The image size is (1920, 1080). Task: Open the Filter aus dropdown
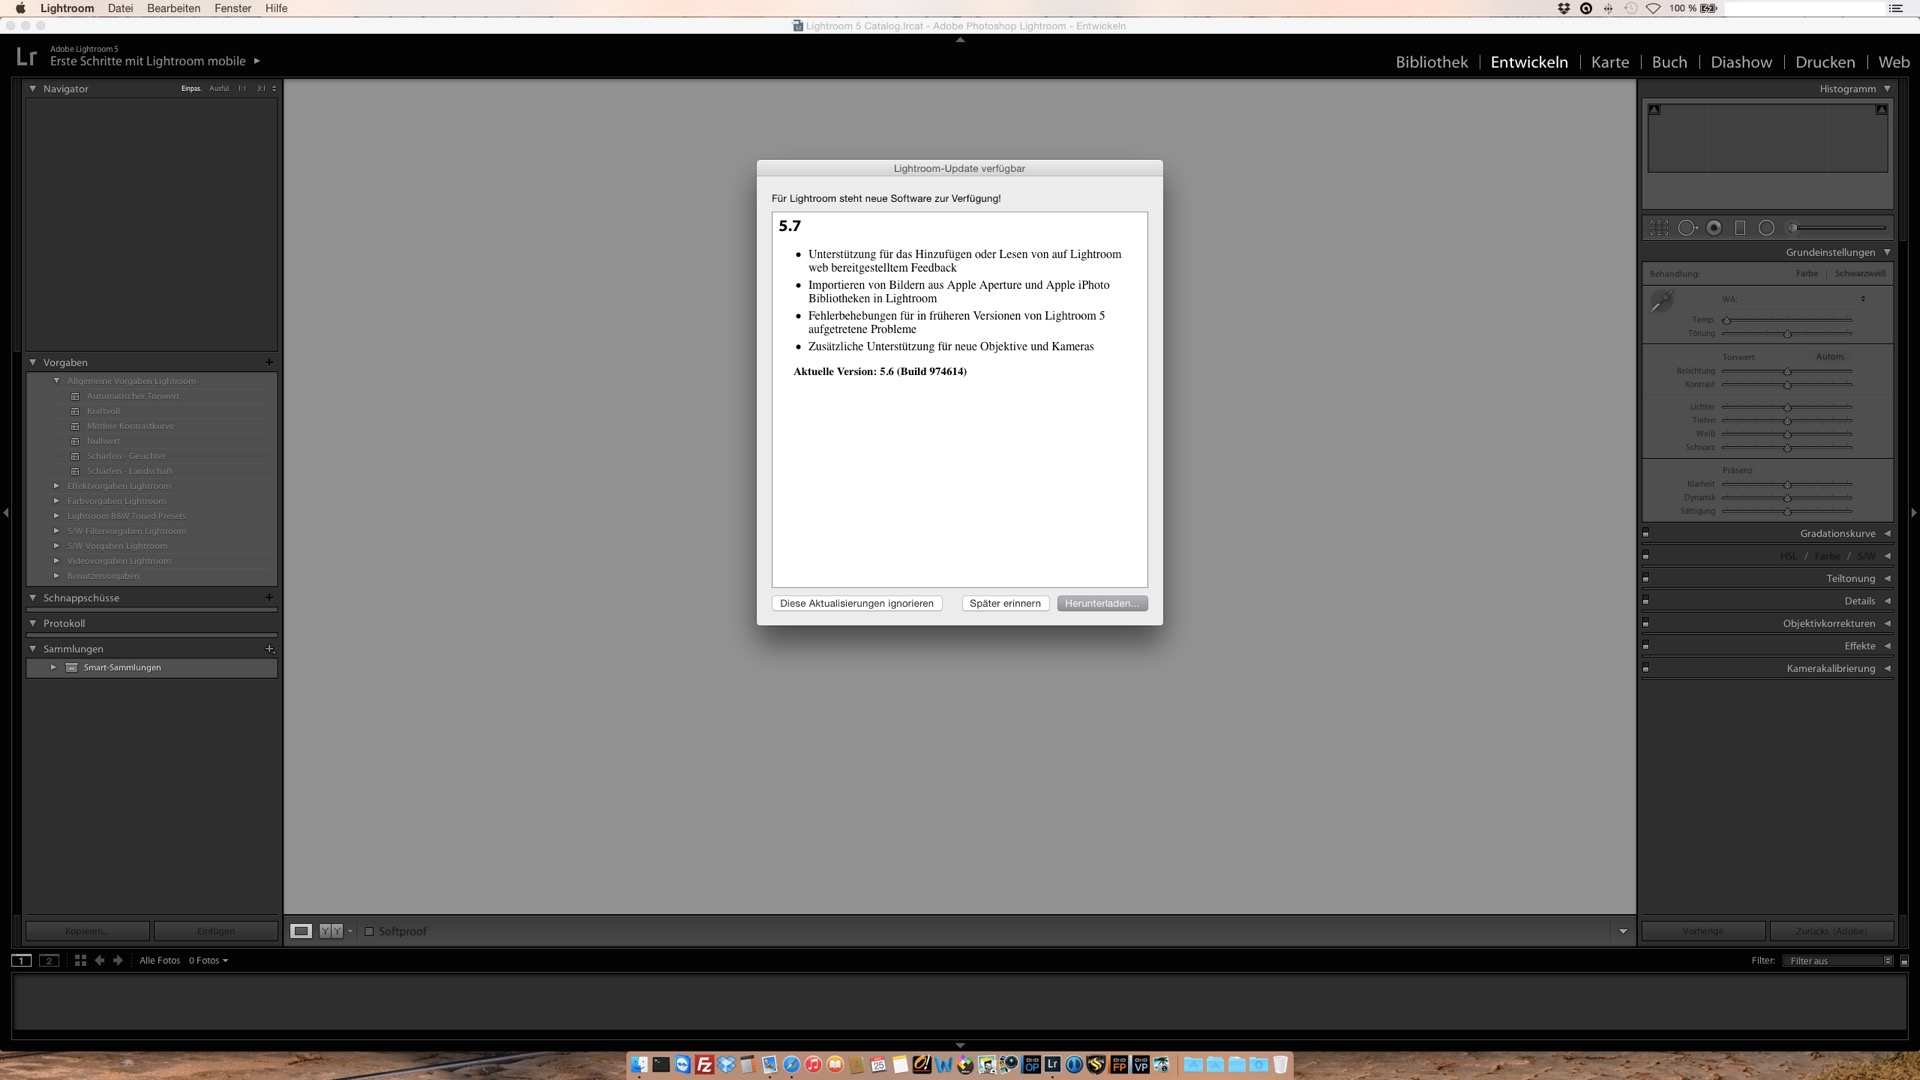pos(1838,961)
